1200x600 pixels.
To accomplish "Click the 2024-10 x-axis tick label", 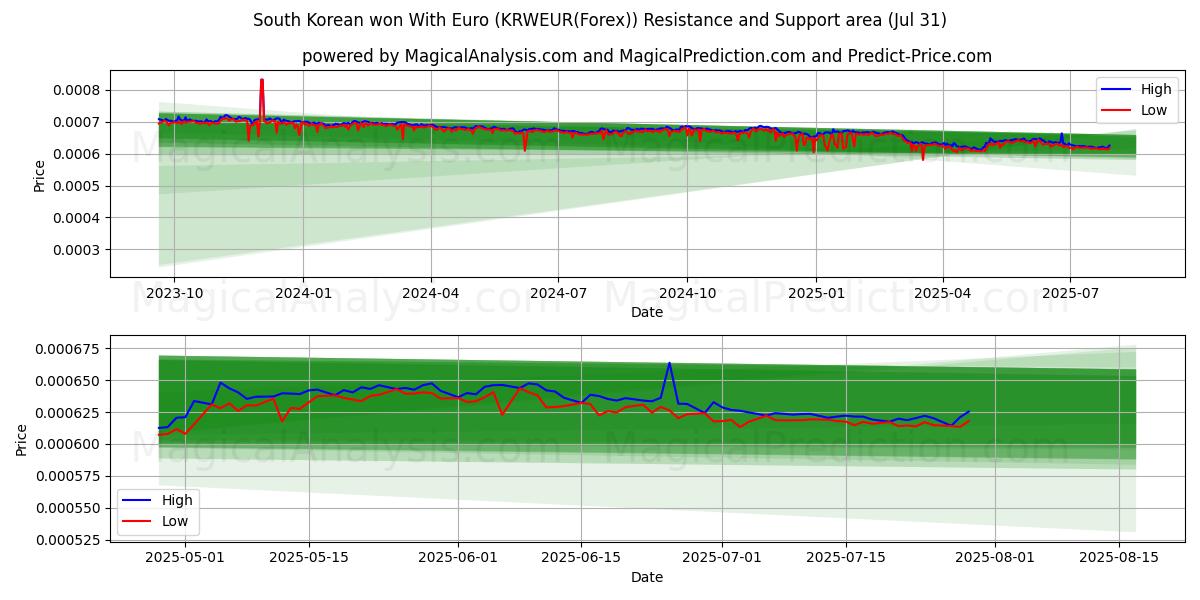I will pos(687,294).
